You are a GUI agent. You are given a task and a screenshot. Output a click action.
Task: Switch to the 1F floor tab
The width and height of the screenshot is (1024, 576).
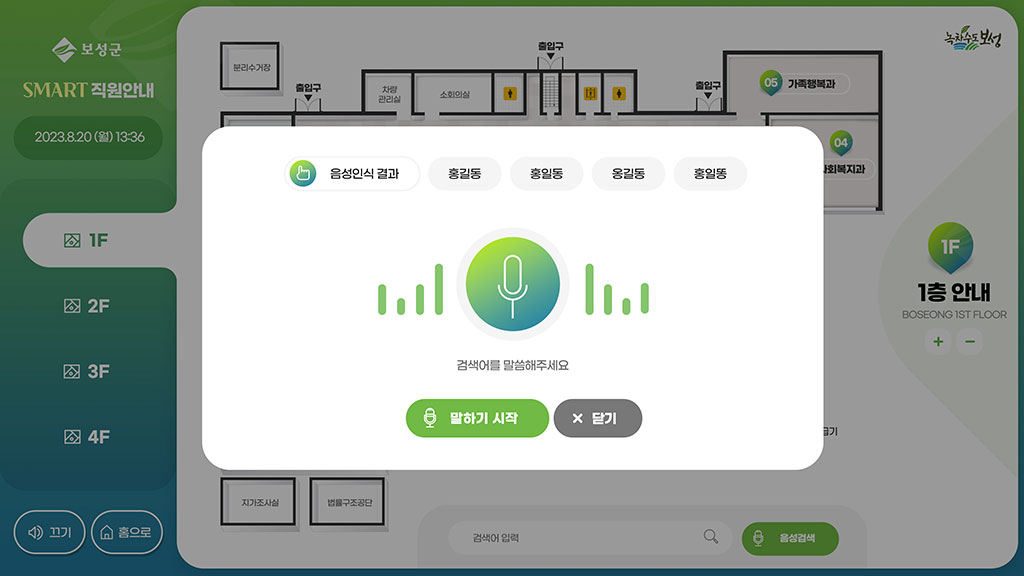[99, 240]
